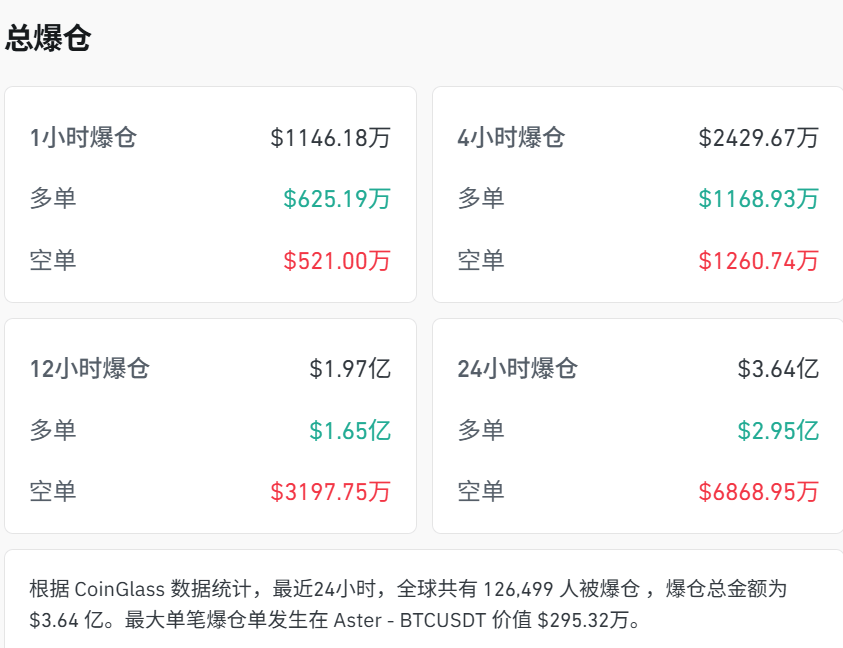This screenshot has width=843, height=648.
Task: Click 24-hour short value $6868.95万
Action: (x=758, y=492)
